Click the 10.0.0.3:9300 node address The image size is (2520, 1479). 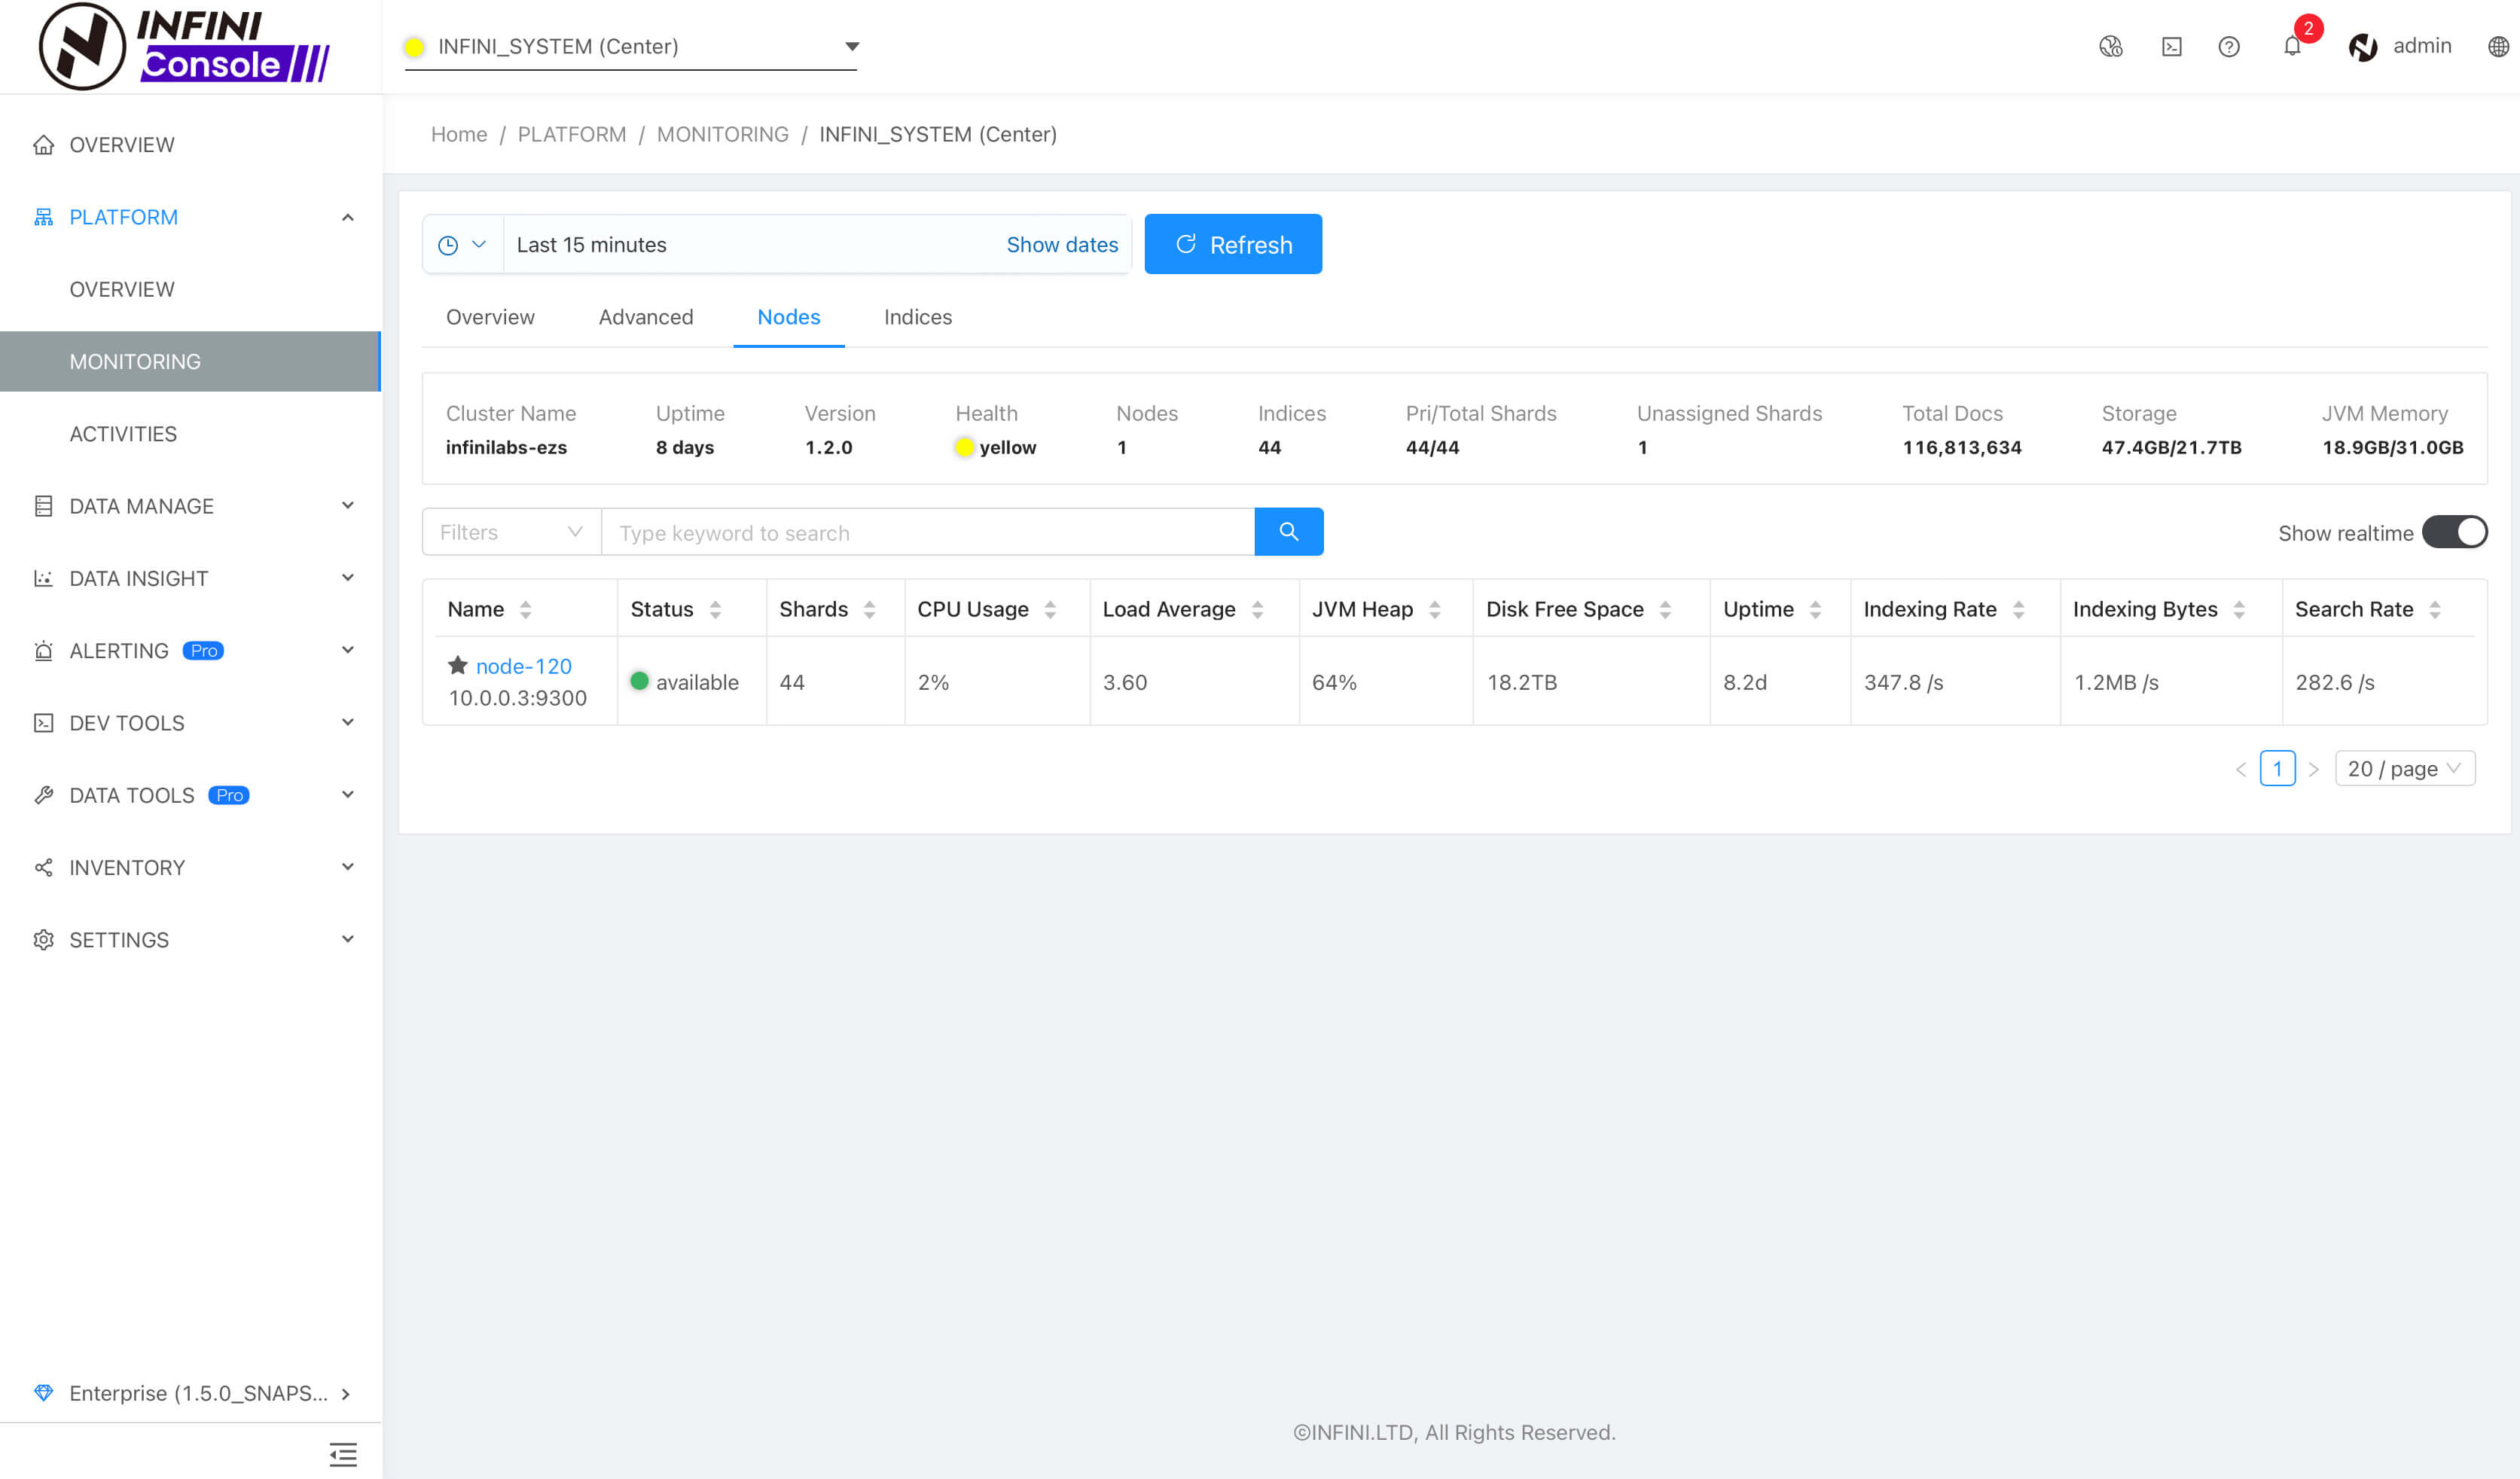(x=517, y=698)
